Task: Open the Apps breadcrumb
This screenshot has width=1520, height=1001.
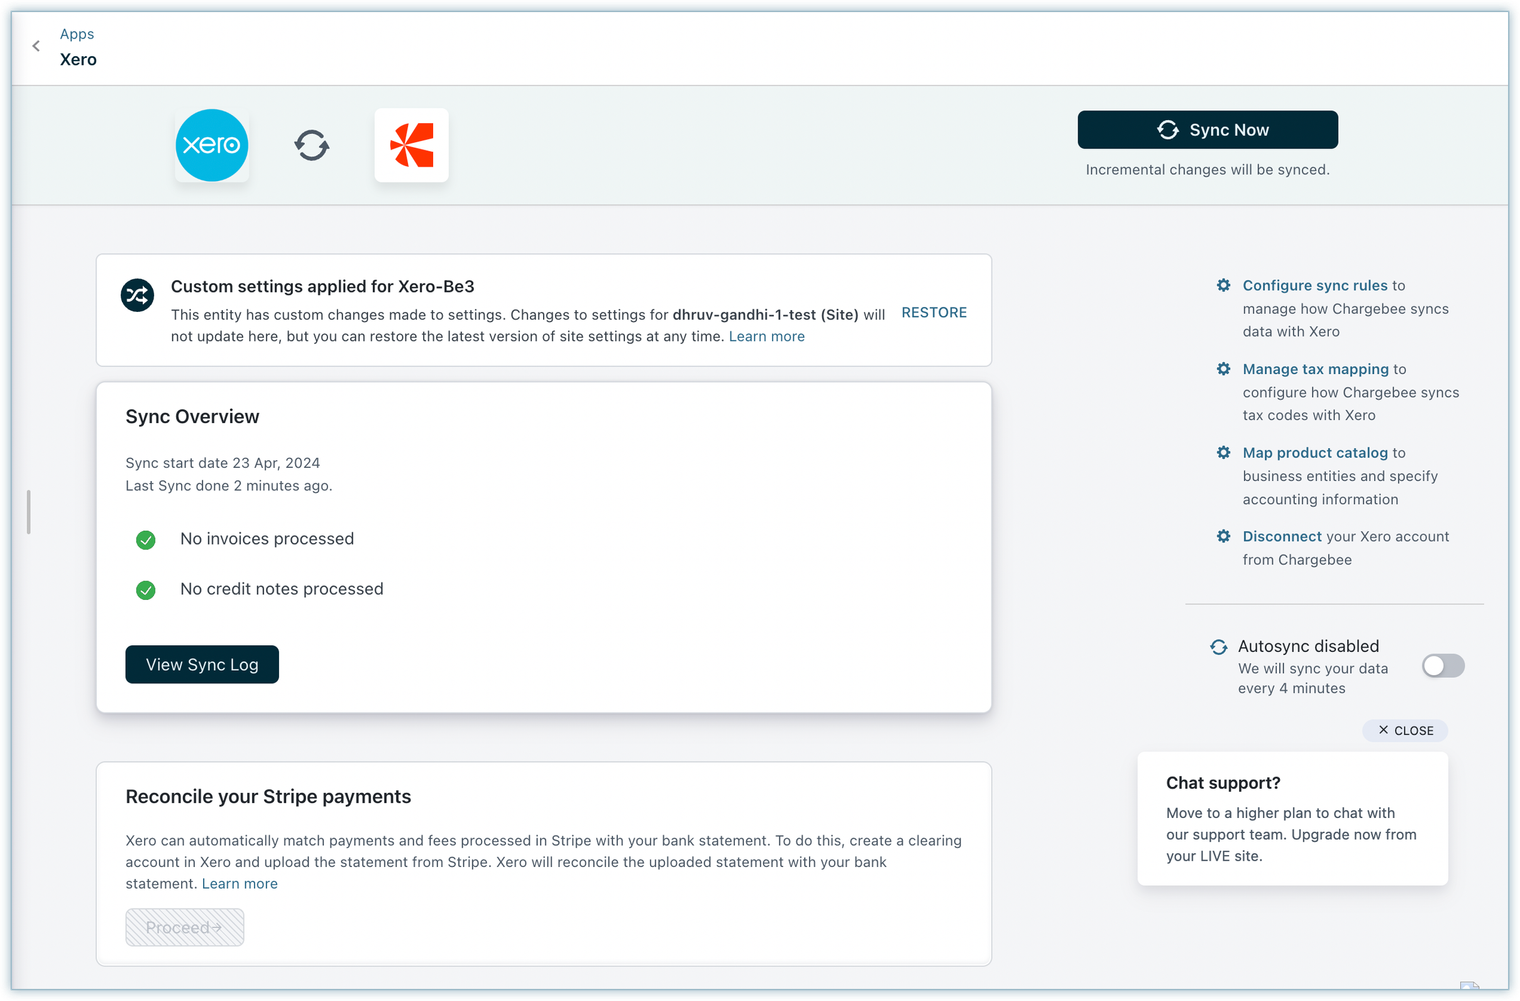Action: click(x=77, y=34)
